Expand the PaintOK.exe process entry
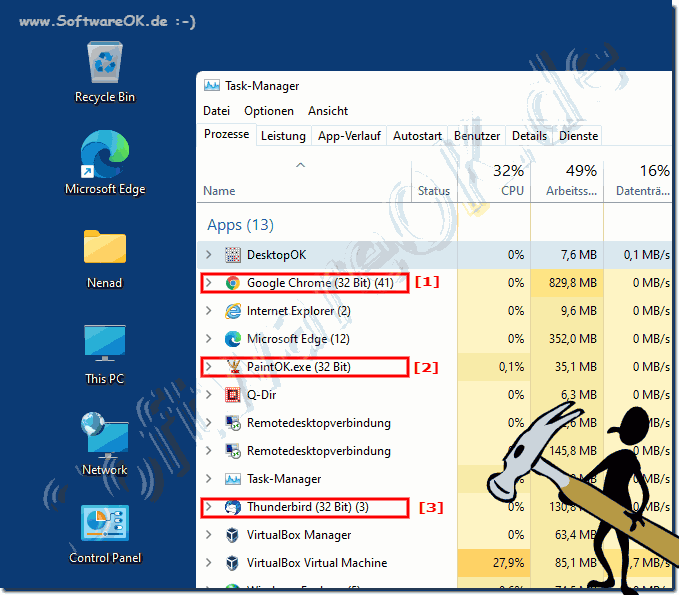The image size is (679, 595). [209, 367]
